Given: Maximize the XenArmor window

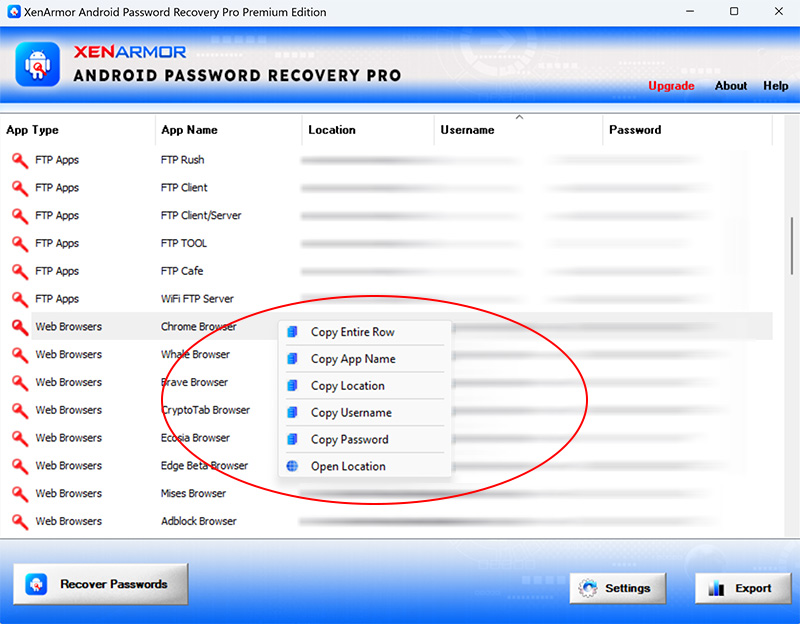Looking at the screenshot, I should pyautogui.click(x=734, y=11).
